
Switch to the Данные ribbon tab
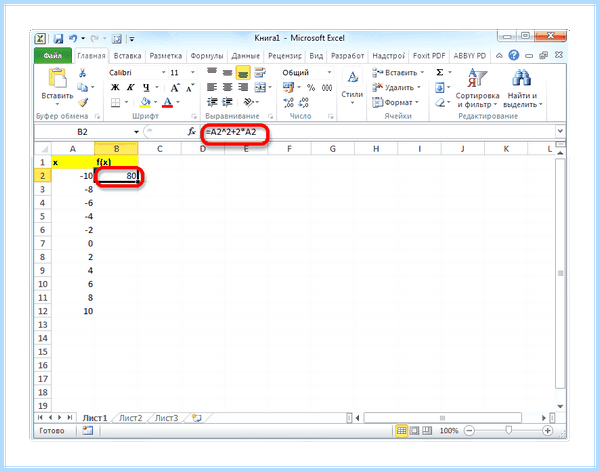[246, 56]
